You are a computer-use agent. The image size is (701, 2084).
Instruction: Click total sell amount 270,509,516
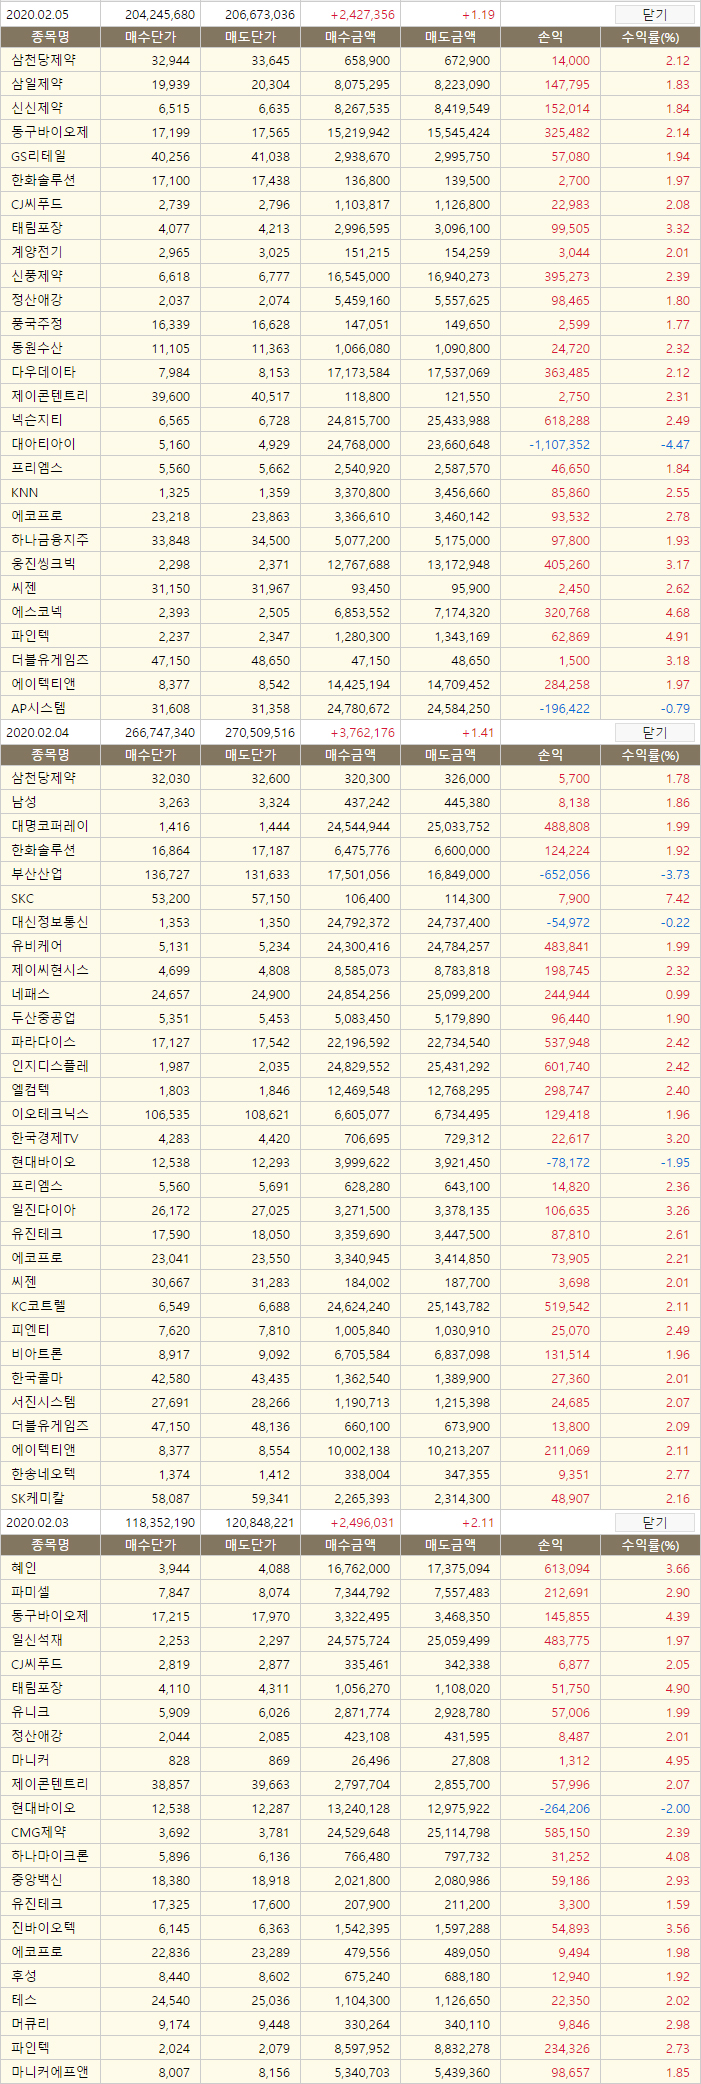pyautogui.click(x=260, y=733)
